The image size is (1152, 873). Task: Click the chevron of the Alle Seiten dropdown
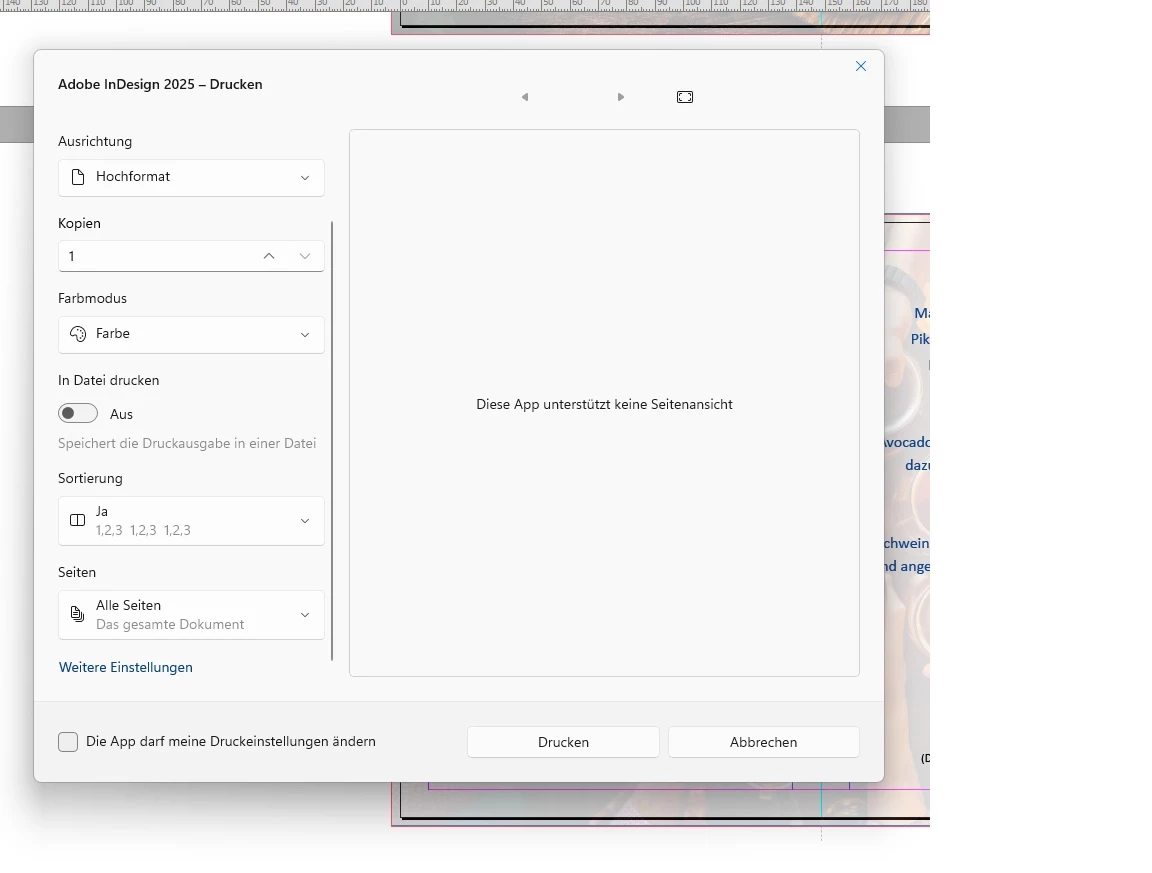coord(305,615)
